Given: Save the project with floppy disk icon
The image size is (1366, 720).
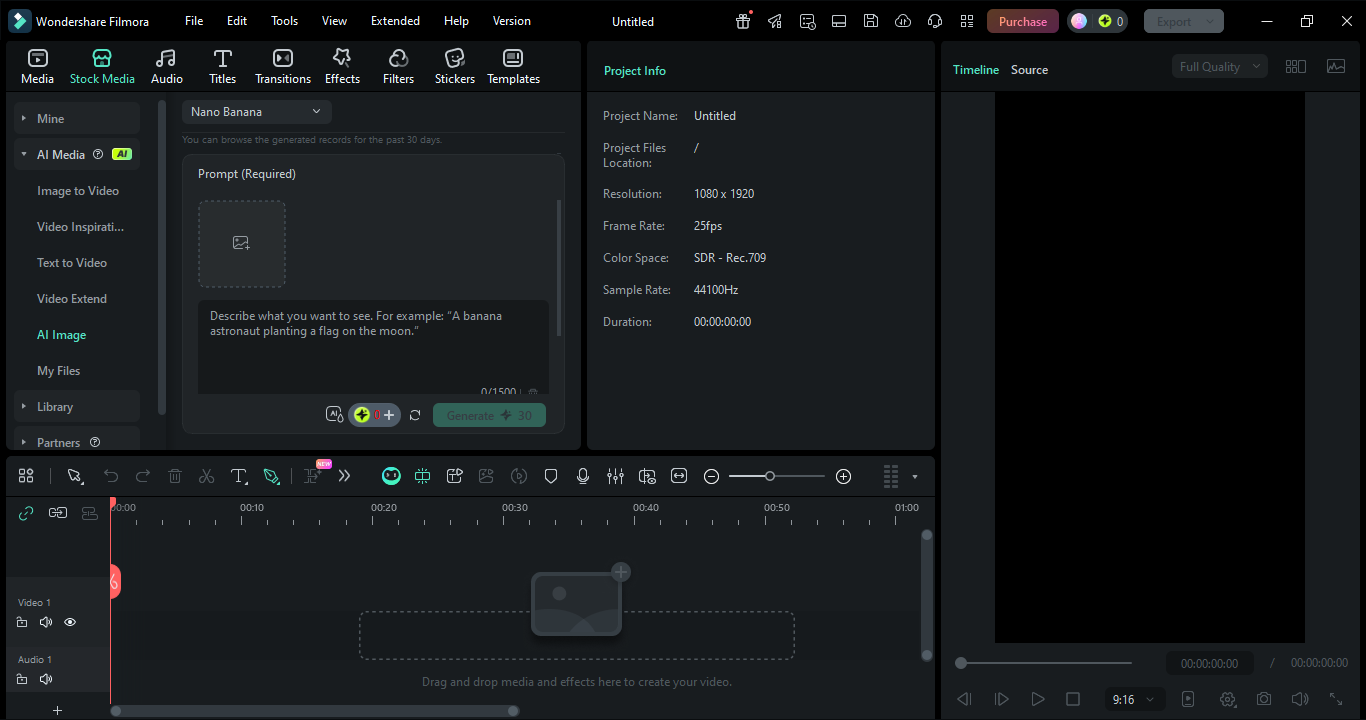Looking at the screenshot, I should pyautogui.click(x=871, y=21).
